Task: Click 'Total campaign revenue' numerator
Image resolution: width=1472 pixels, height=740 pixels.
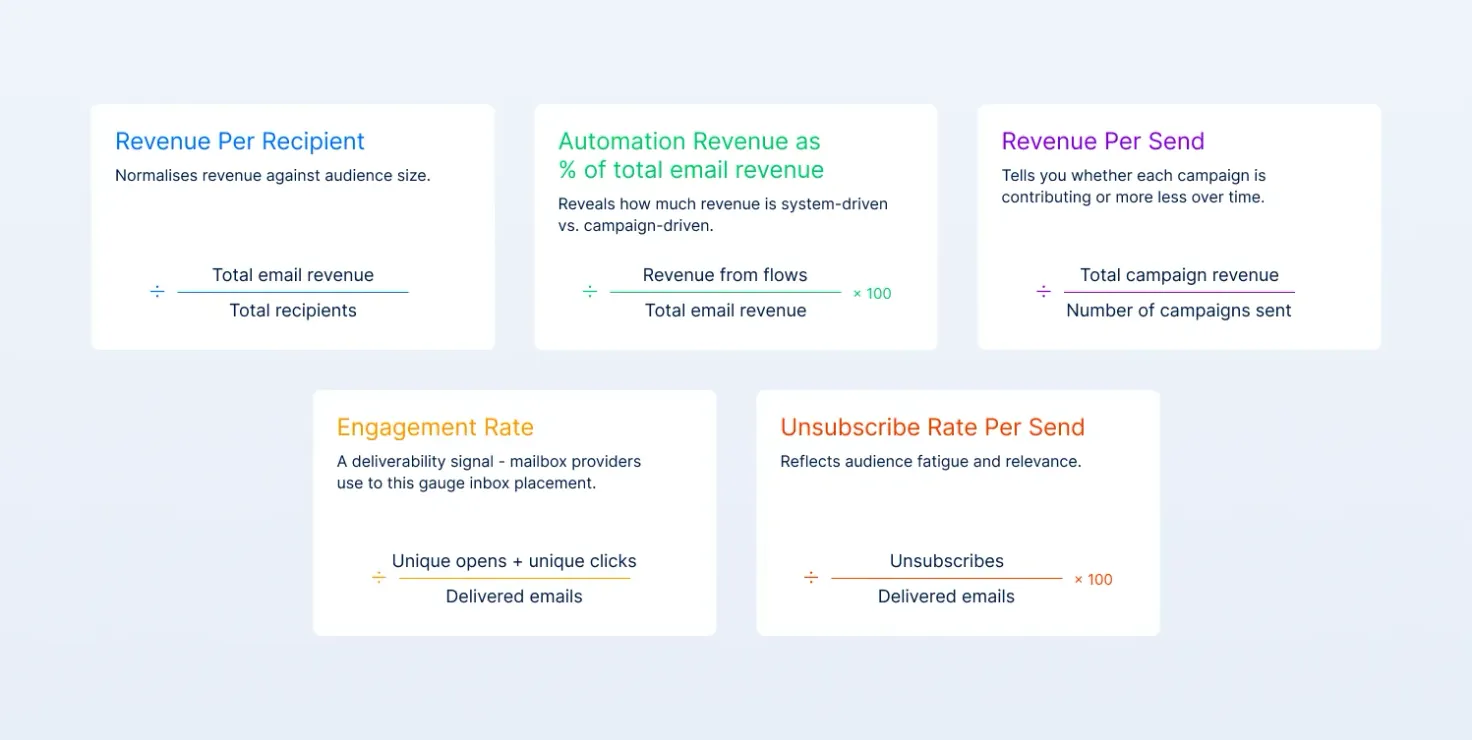Action: click(1179, 275)
